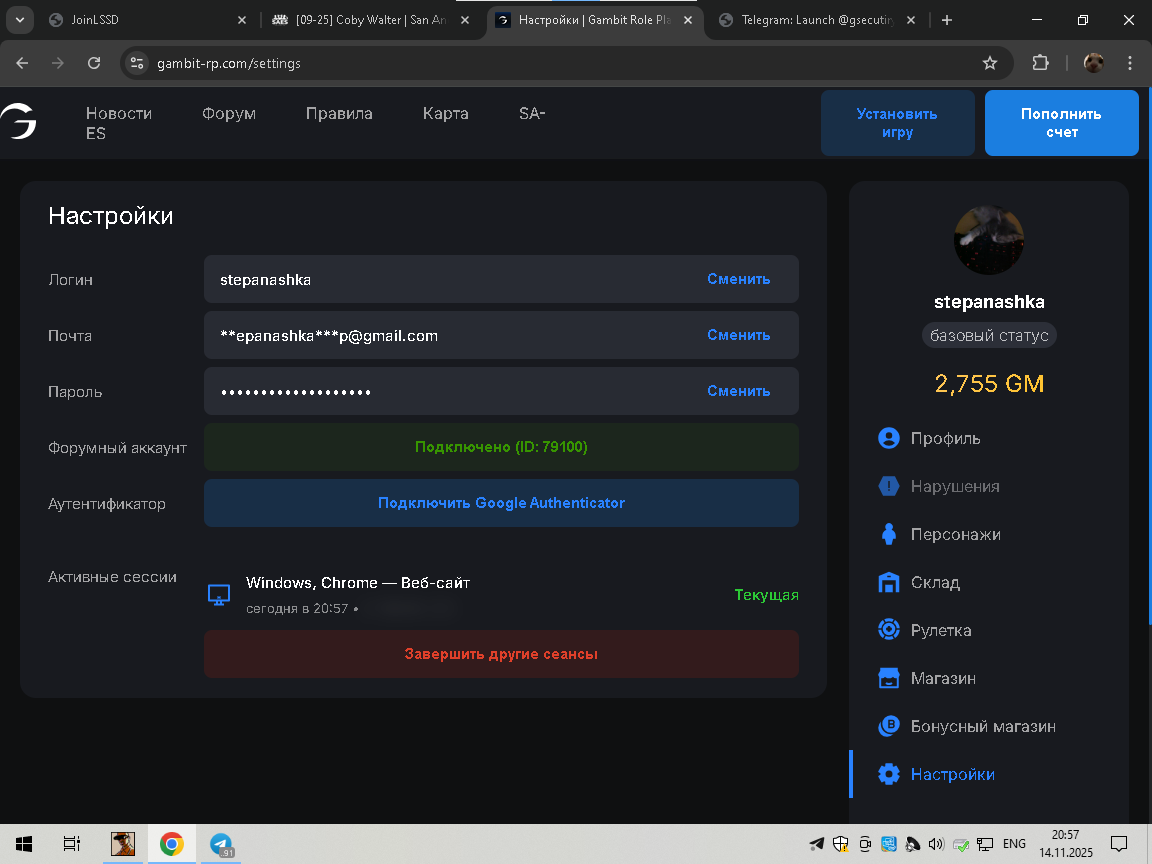The height and width of the screenshot is (864, 1152).
Task: Open the Новости menu item
Action: pyautogui.click(x=118, y=113)
